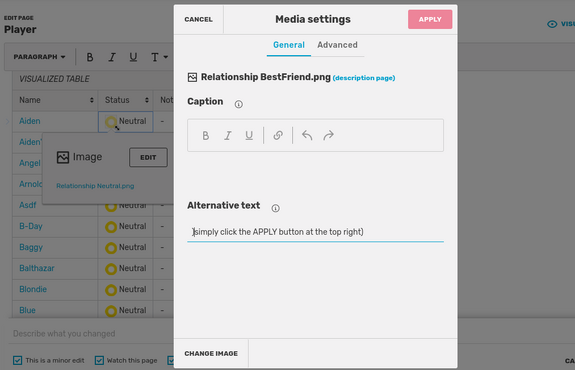Click Underline icon in caption toolbar

point(249,136)
